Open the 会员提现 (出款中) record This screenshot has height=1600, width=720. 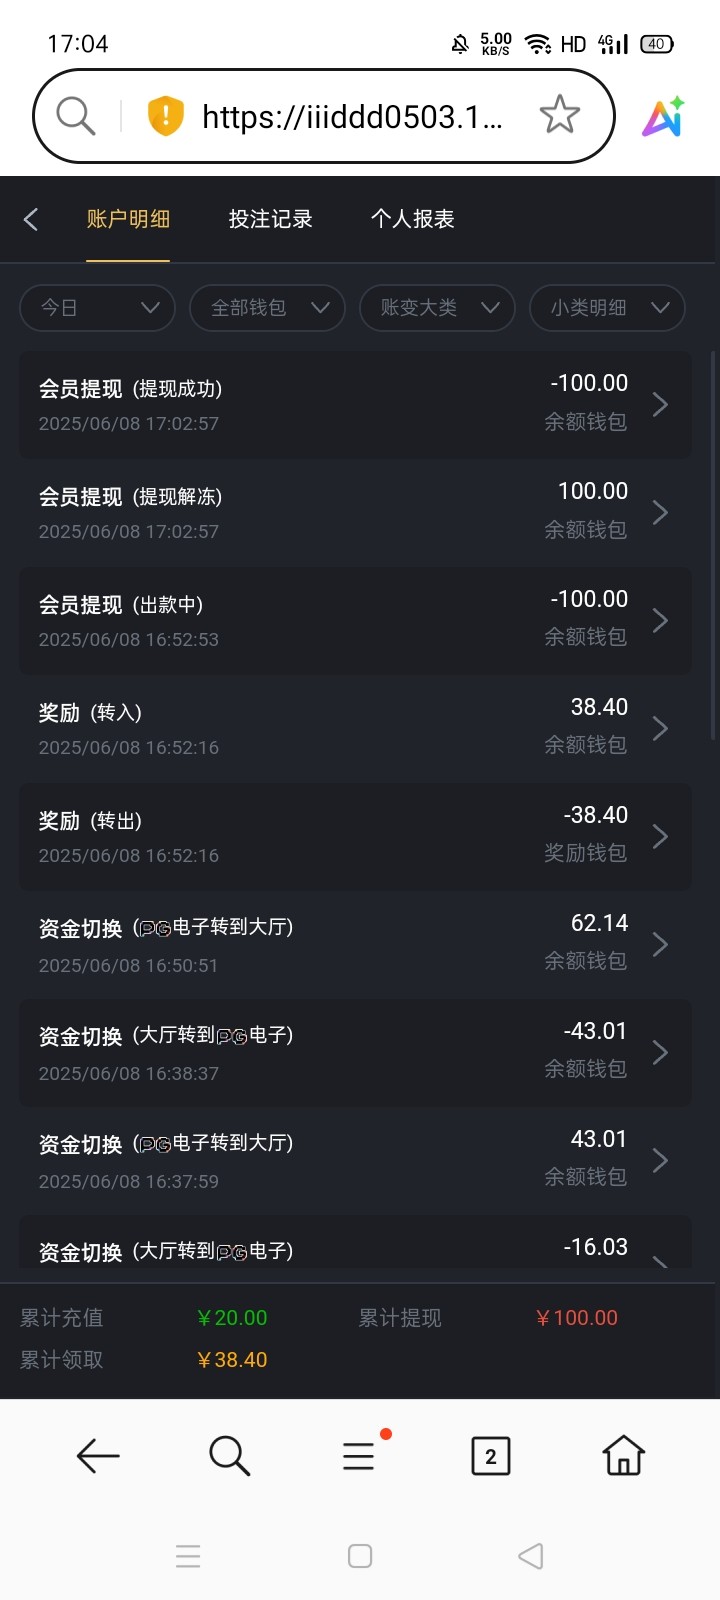tap(355, 621)
